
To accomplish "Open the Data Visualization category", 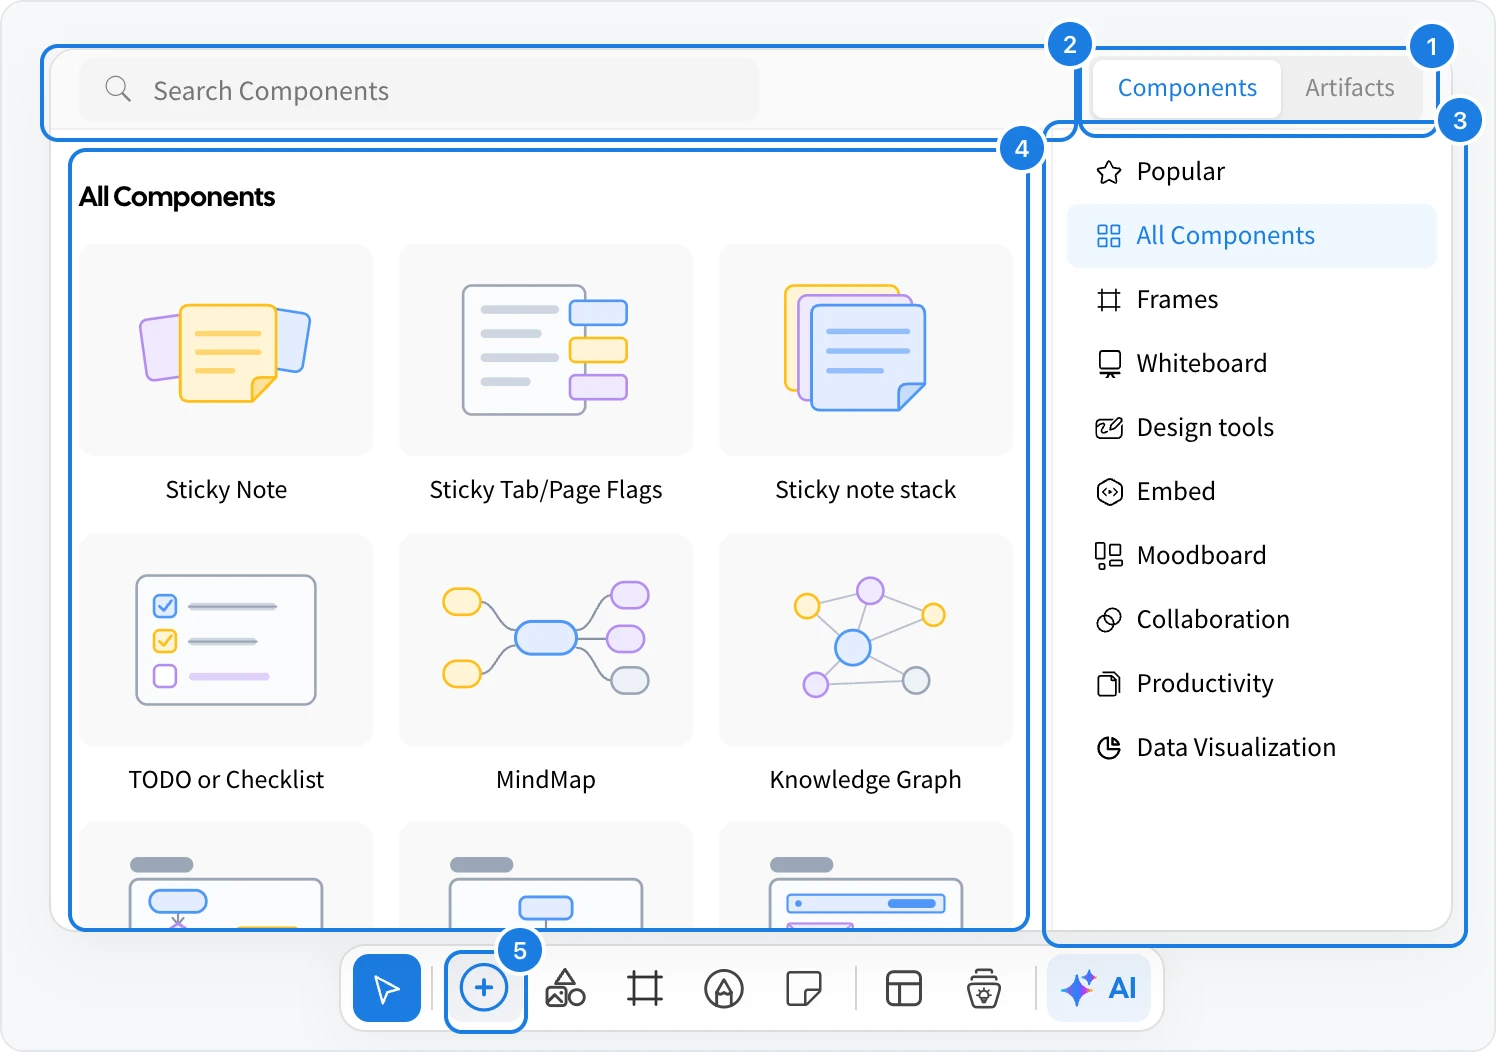I will 1252,748.
